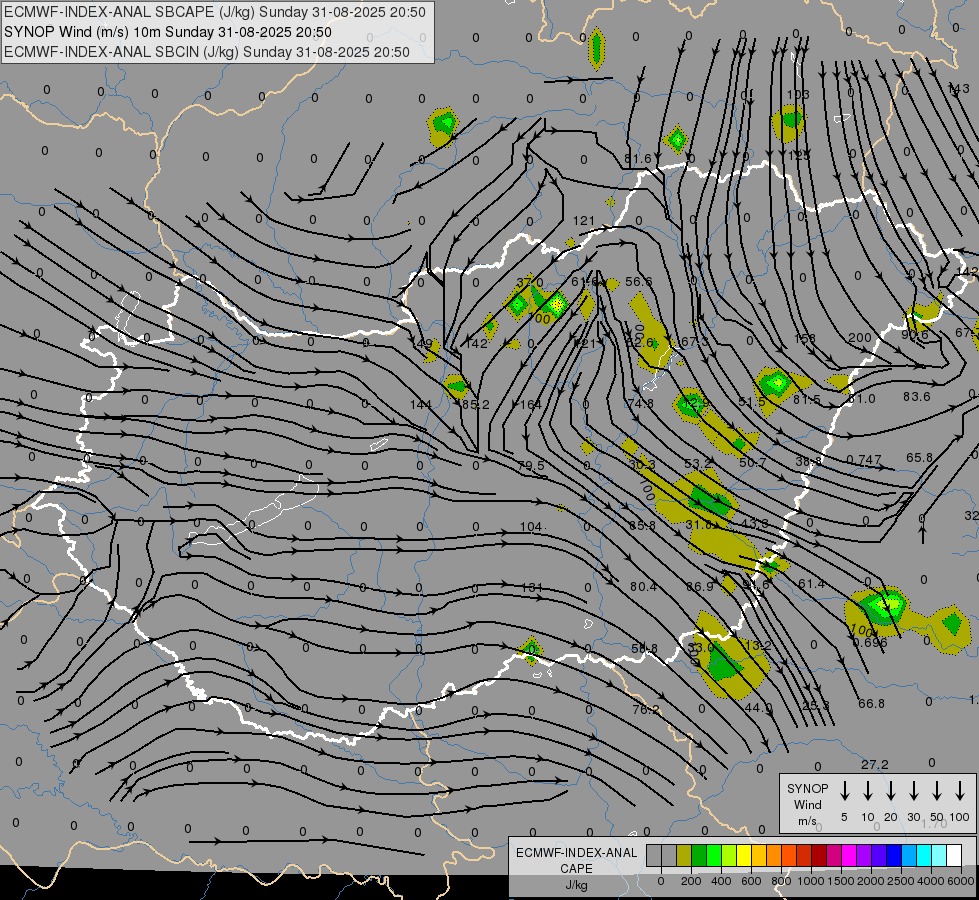Screen dimensions: 979x900
Task: Click the map value 83.6
Action: (917, 397)
